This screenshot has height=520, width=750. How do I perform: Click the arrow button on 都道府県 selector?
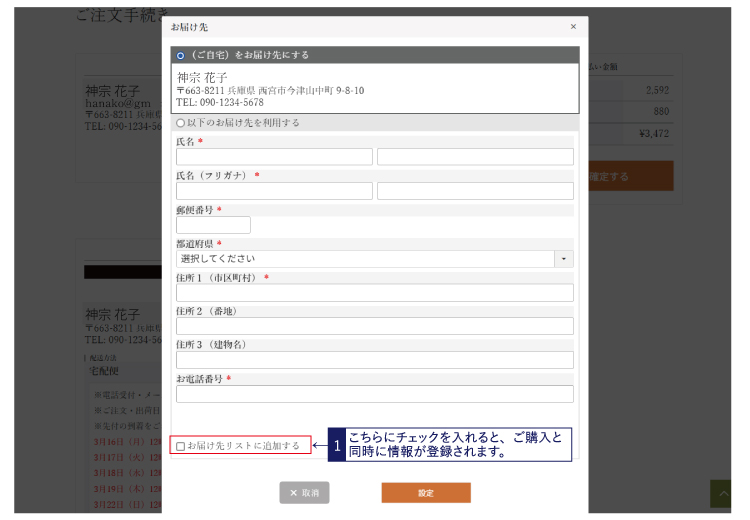(x=565, y=259)
